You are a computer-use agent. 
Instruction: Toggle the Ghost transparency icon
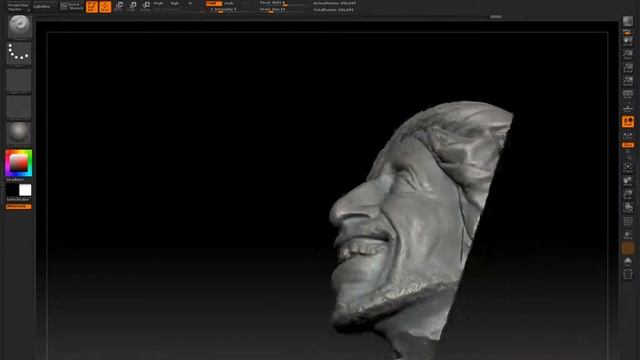628,248
